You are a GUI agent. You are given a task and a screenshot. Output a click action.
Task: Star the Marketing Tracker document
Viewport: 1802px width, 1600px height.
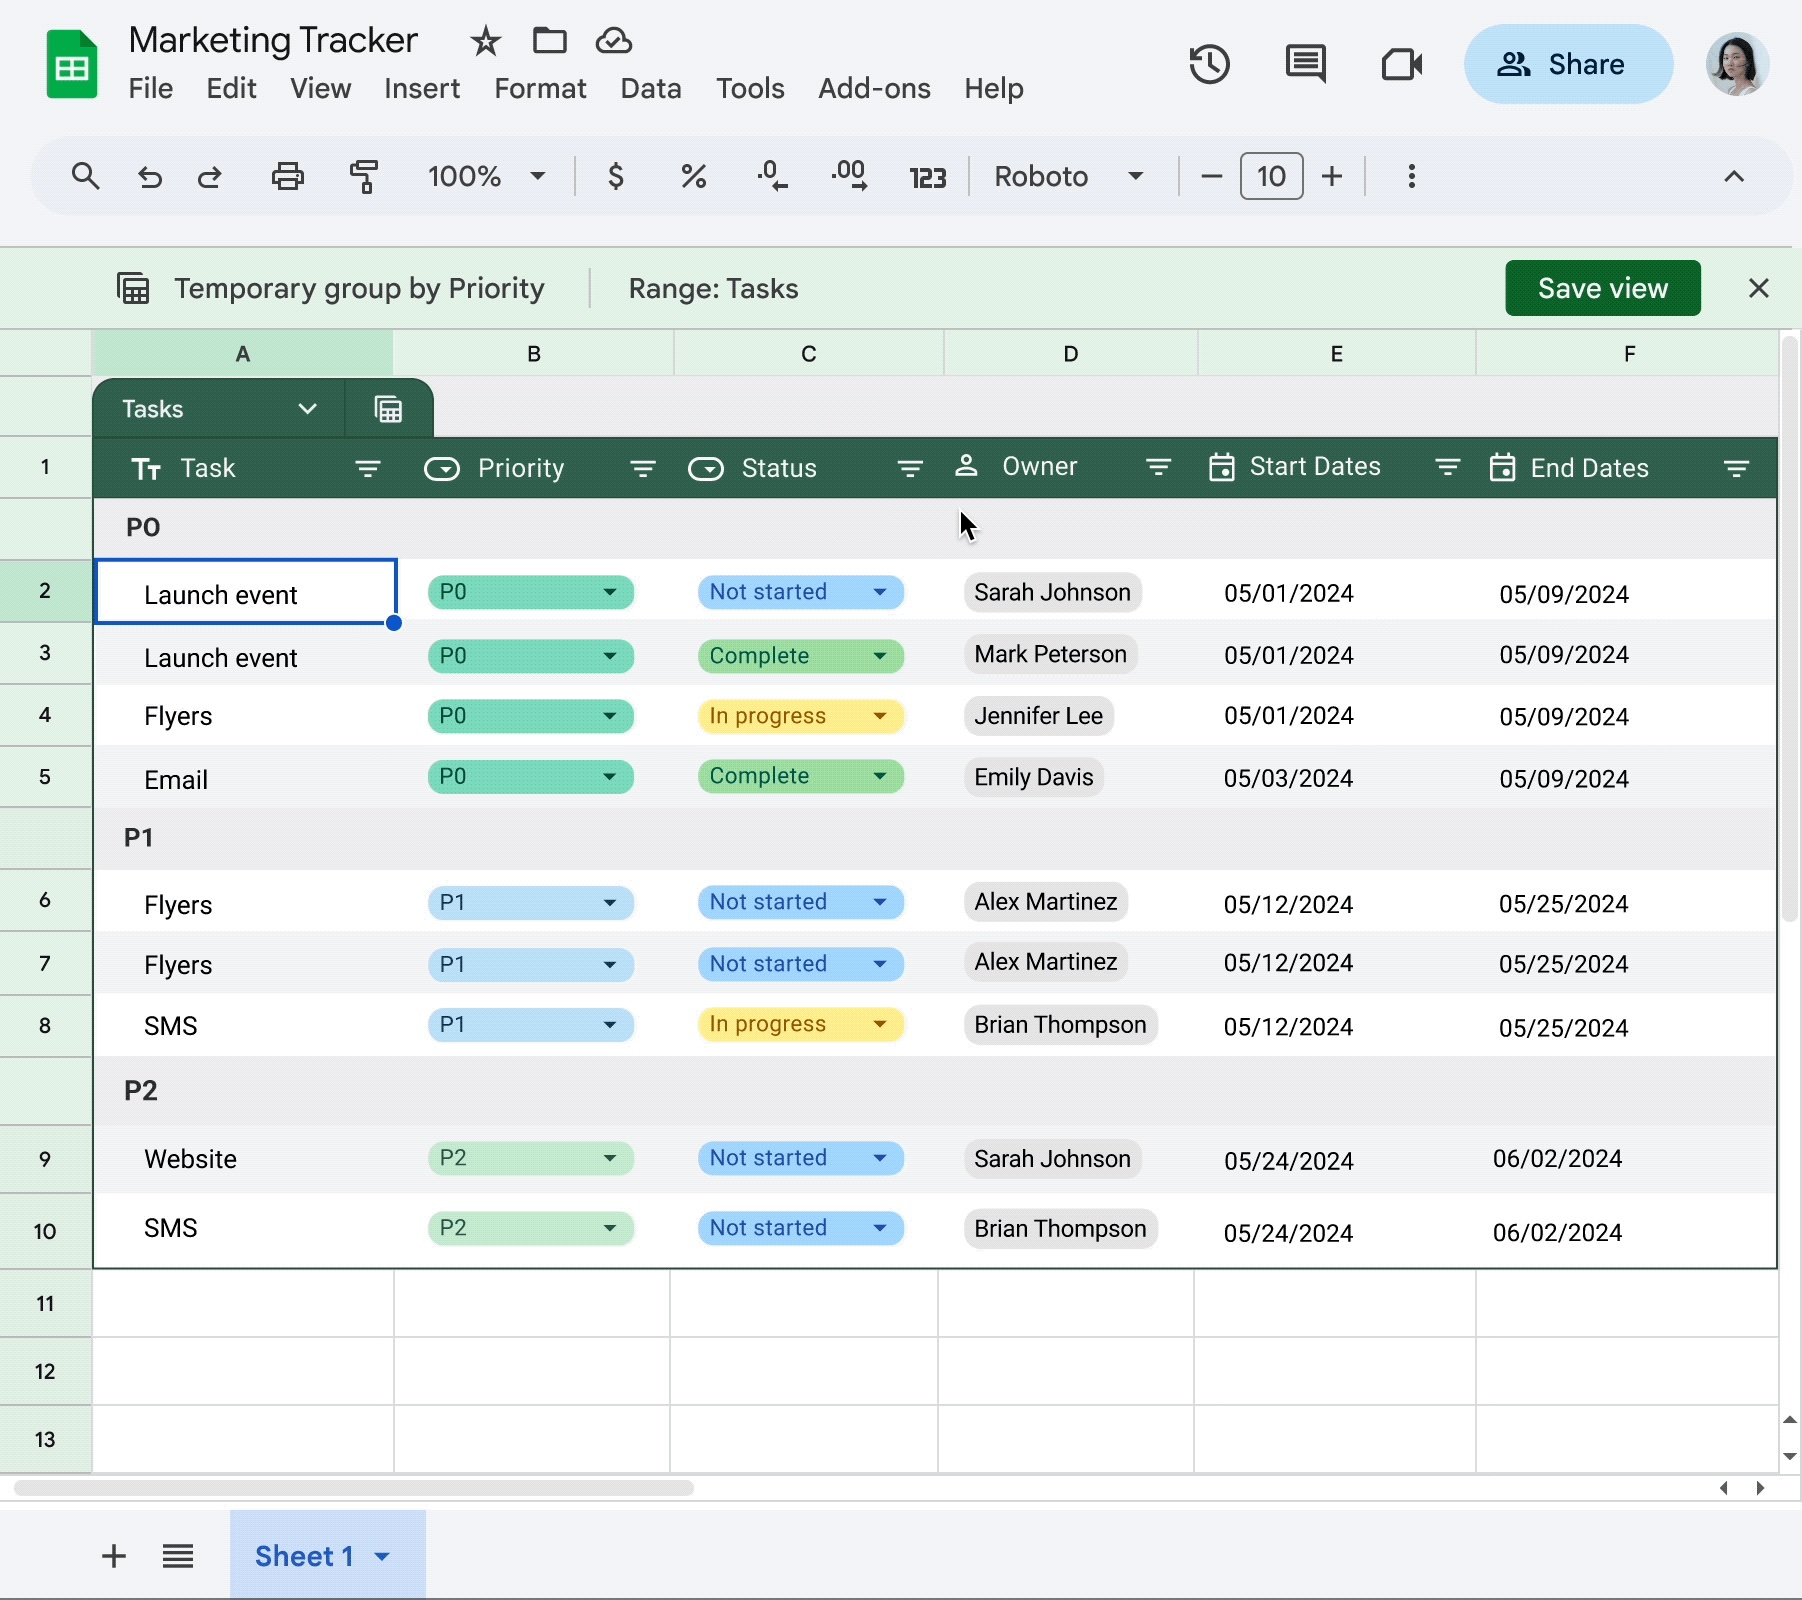486,41
